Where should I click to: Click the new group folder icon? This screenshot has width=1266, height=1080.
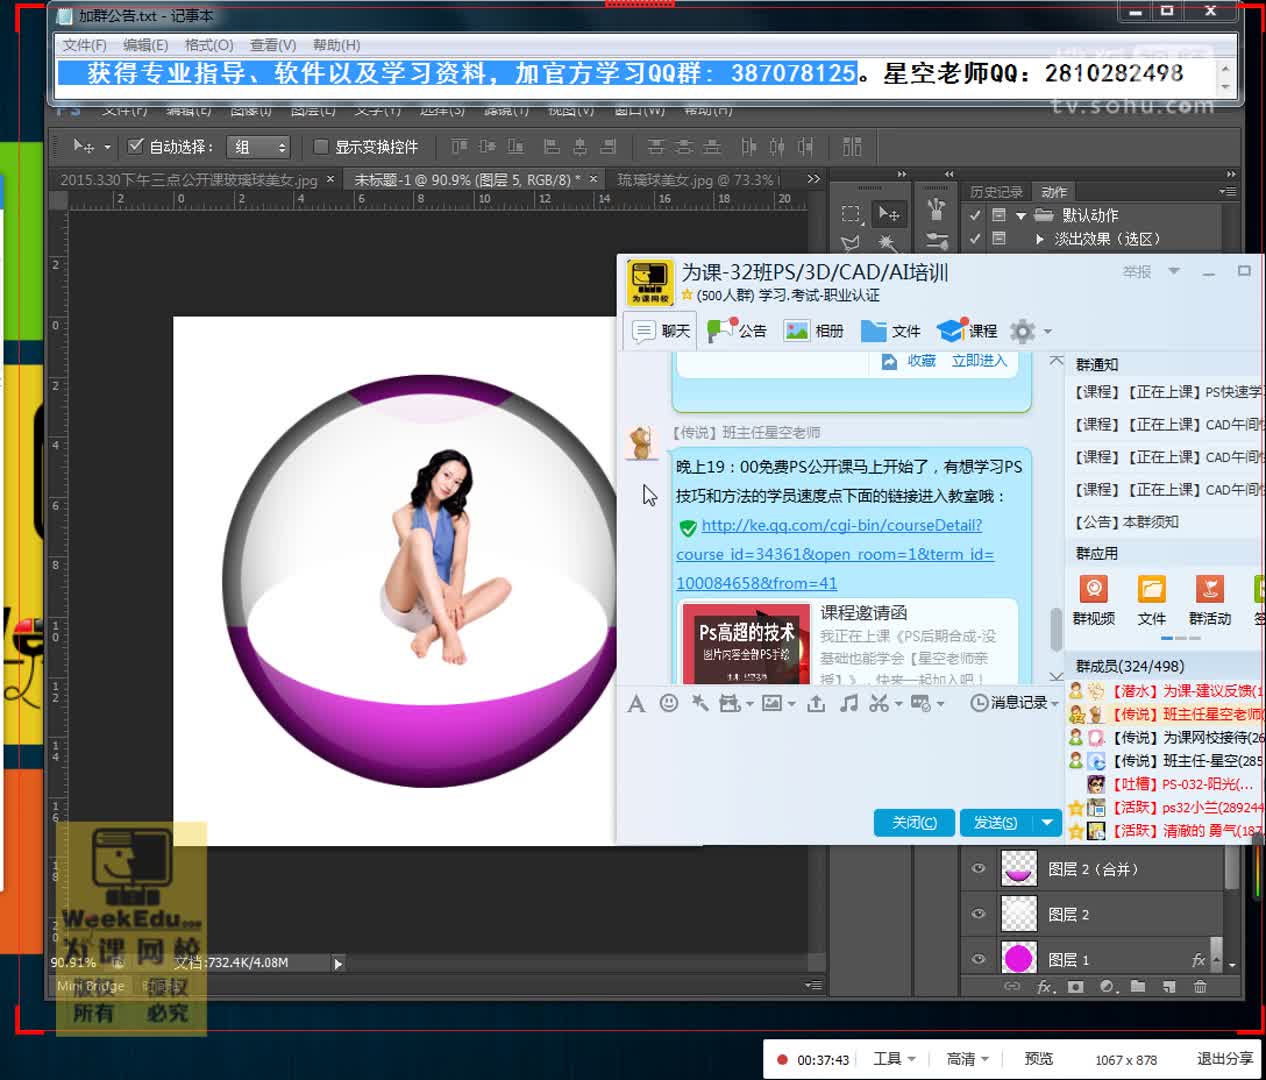[1138, 987]
